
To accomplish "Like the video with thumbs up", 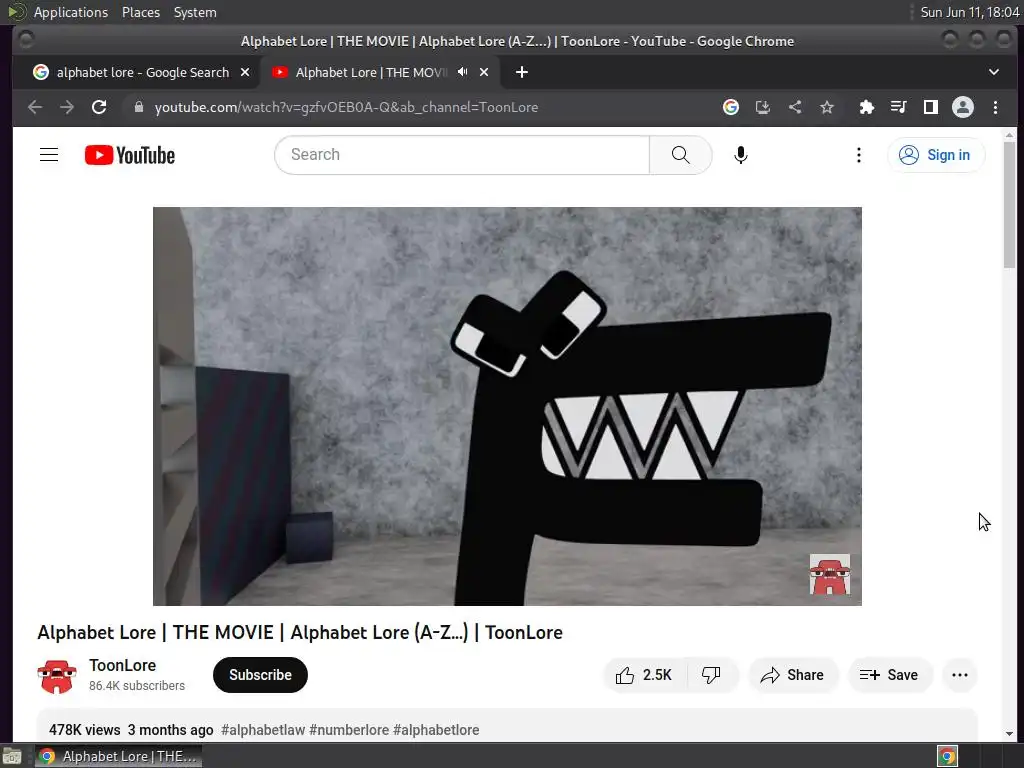I will pyautogui.click(x=644, y=675).
